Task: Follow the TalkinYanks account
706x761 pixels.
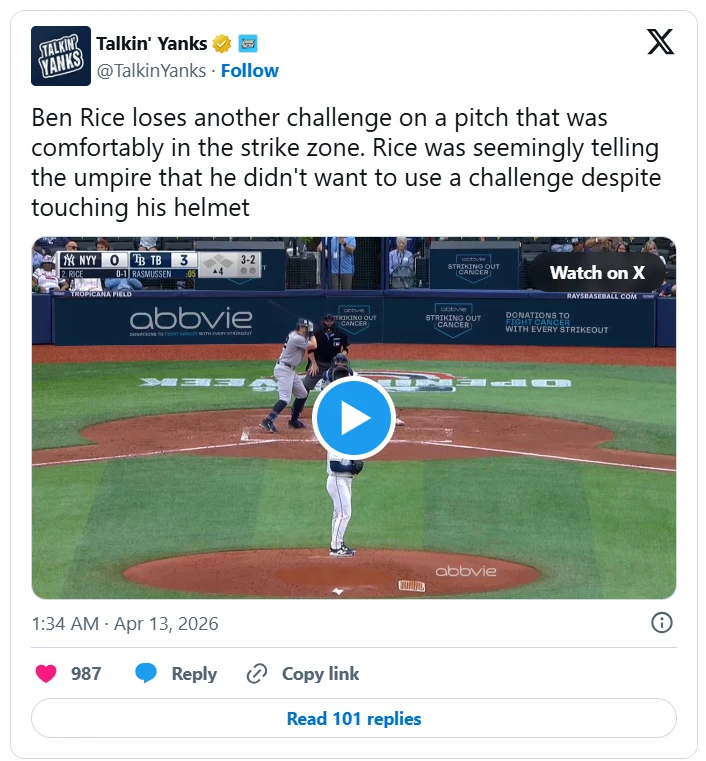Action: pyautogui.click(x=250, y=71)
